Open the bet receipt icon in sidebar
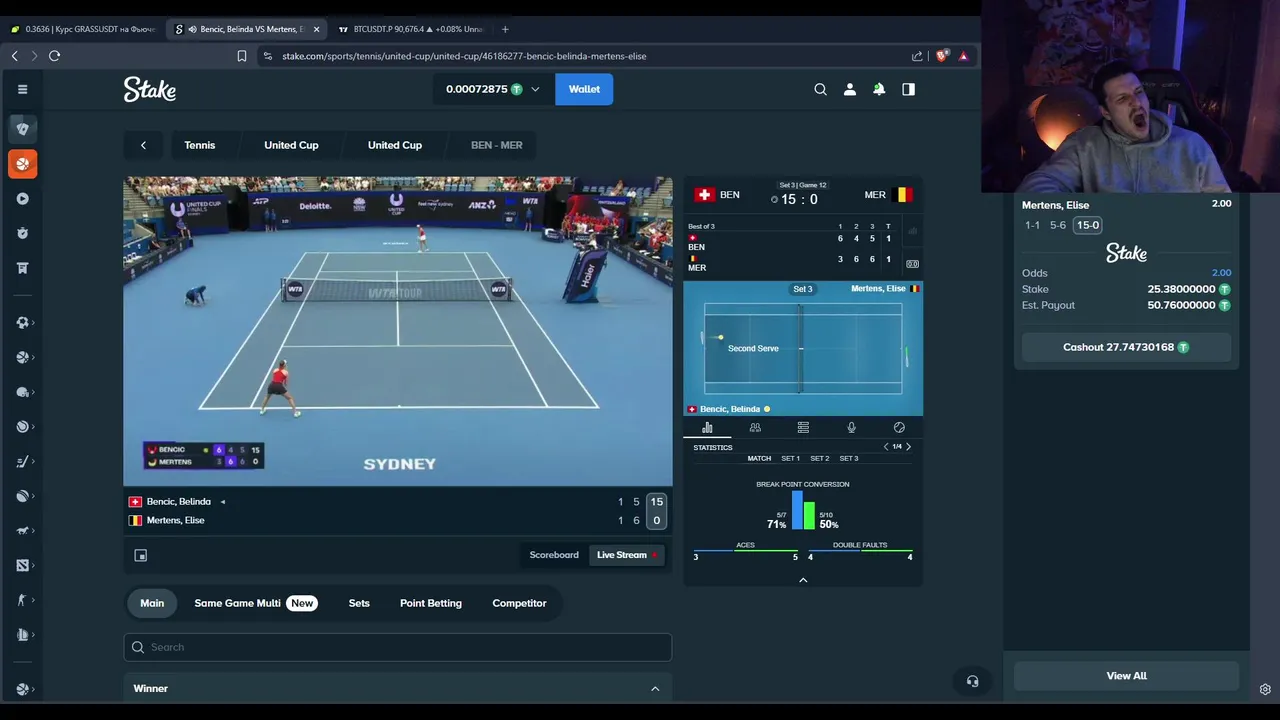Viewport: 1280px width, 720px height. point(22,268)
